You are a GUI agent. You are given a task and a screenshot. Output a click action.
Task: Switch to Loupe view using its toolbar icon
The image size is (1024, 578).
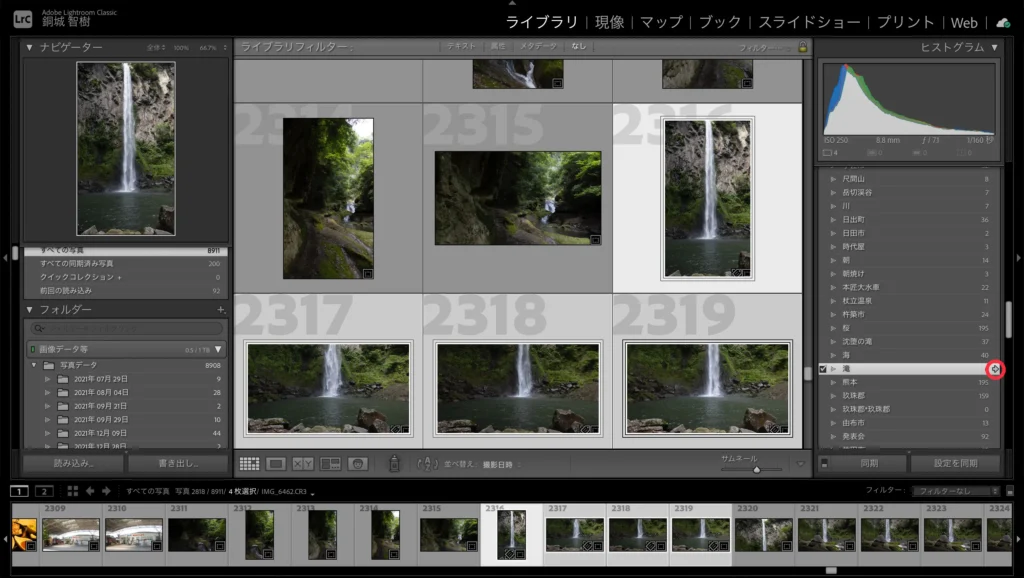tap(277, 462)
